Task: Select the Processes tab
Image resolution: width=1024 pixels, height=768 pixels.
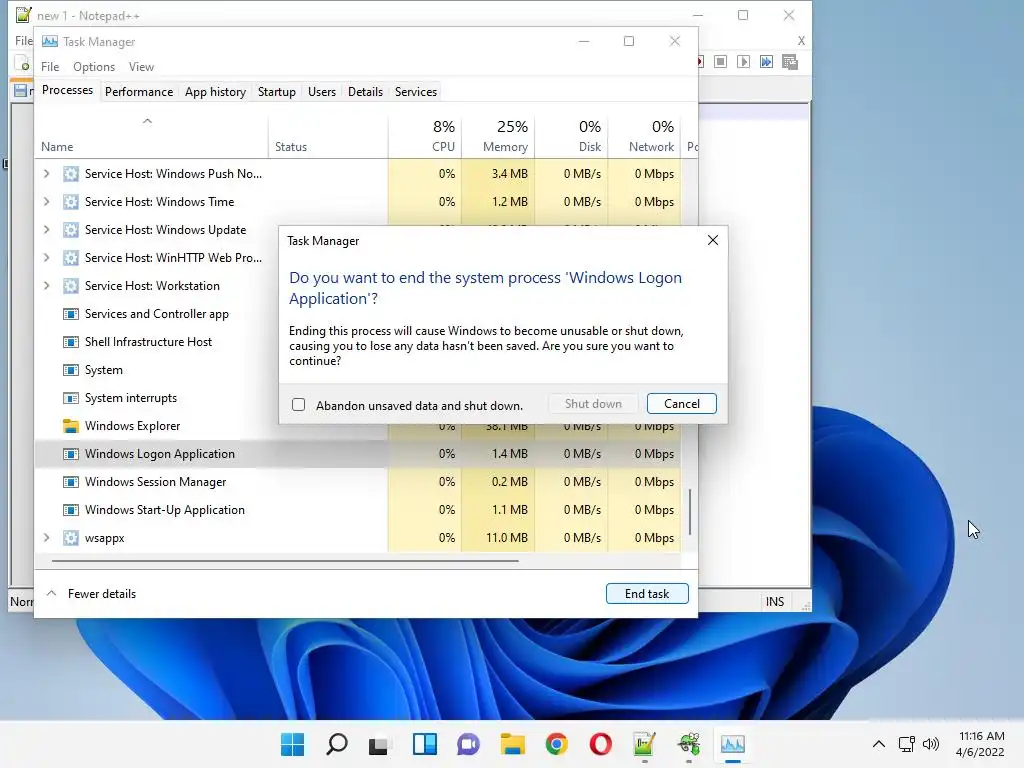Action: coord(67,90)
